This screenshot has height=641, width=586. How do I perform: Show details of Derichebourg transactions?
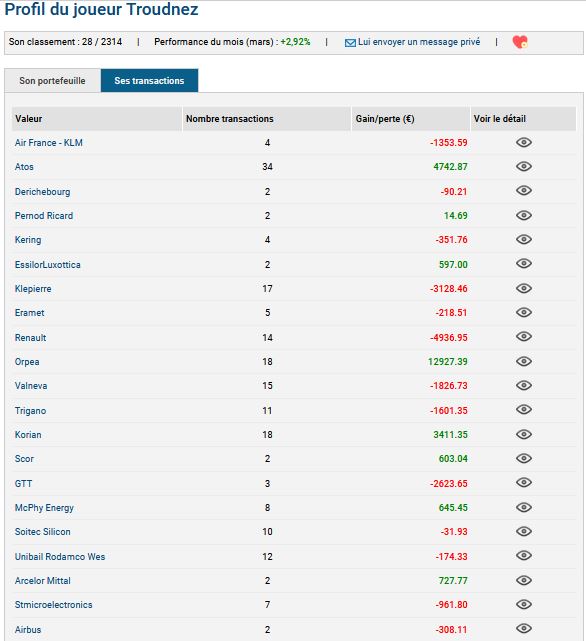(x=523, y=191)
